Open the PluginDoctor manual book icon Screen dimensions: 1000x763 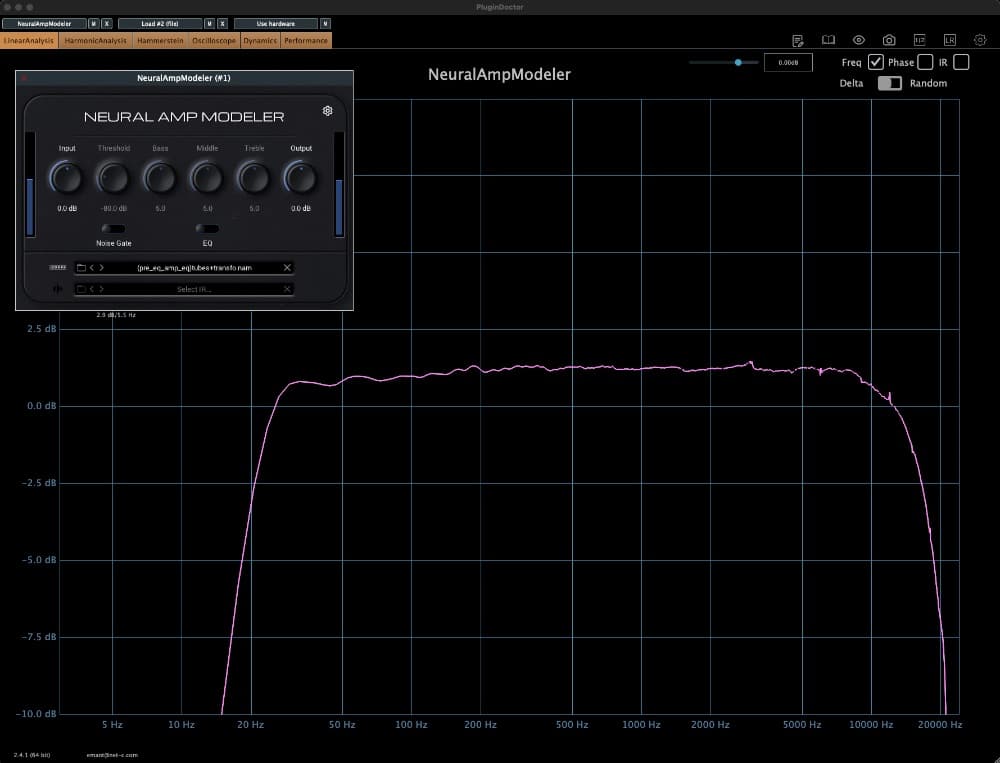[828, 40]
